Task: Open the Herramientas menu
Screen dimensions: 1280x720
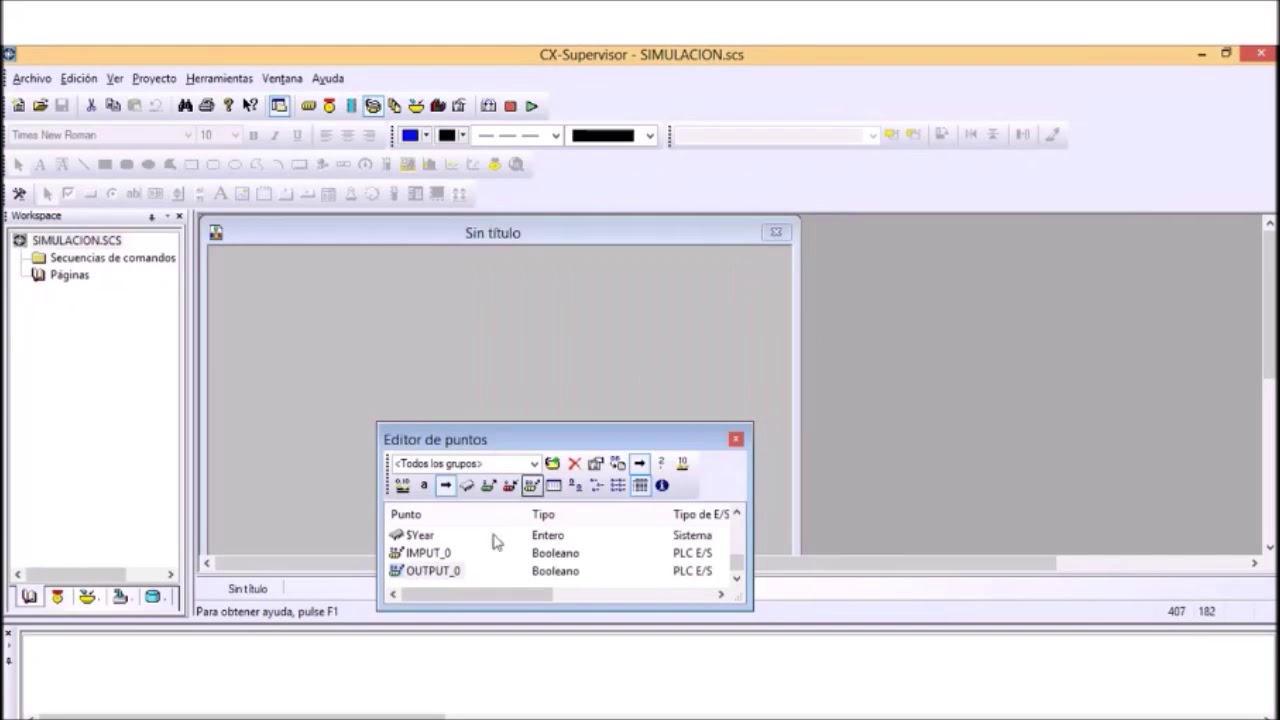Action: [x=219, y=78]
